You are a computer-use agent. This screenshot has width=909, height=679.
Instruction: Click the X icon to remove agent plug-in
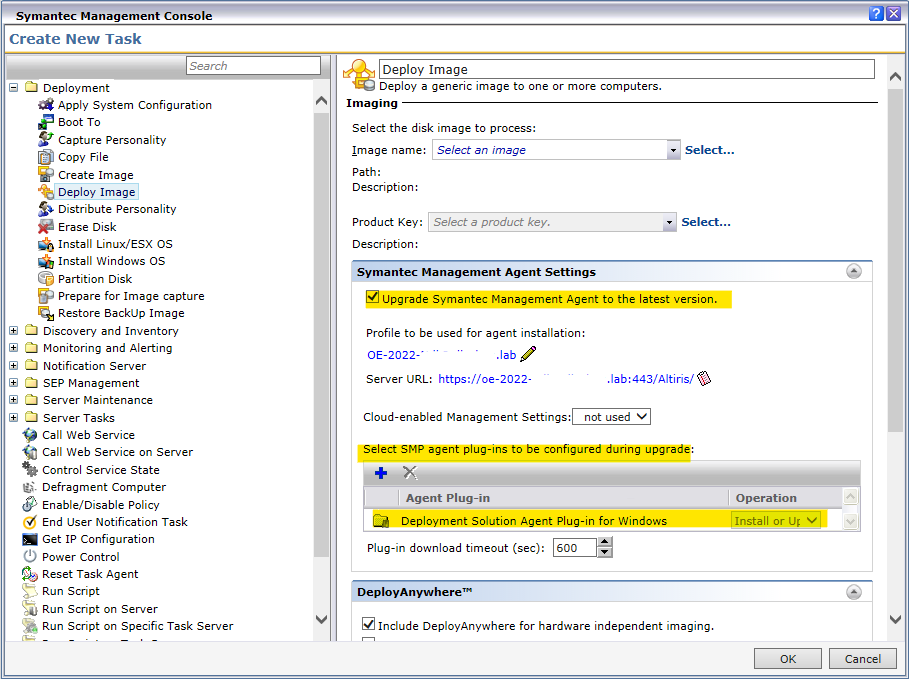point(409,472)
